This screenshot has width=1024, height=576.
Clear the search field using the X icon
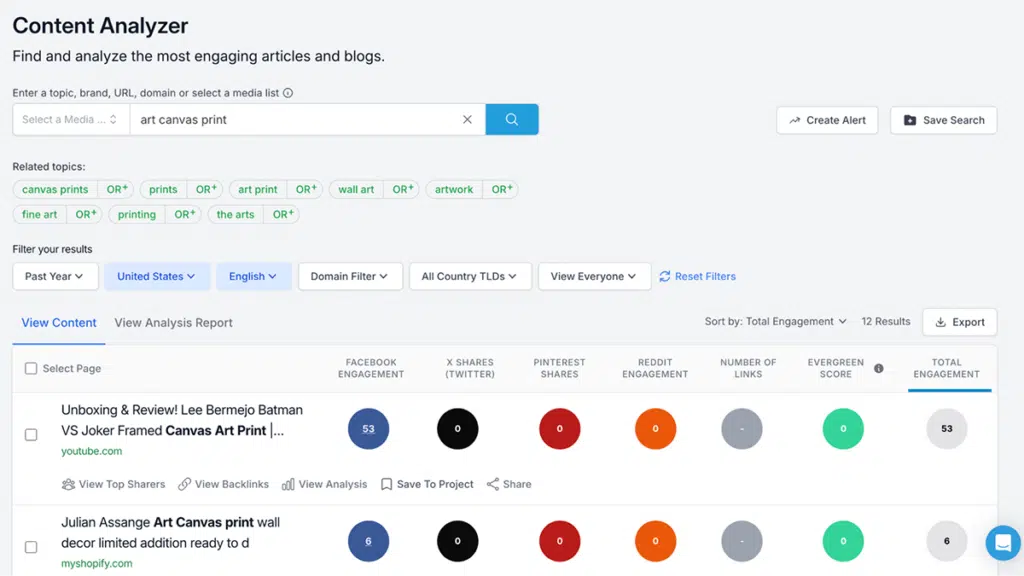[467, 118]
